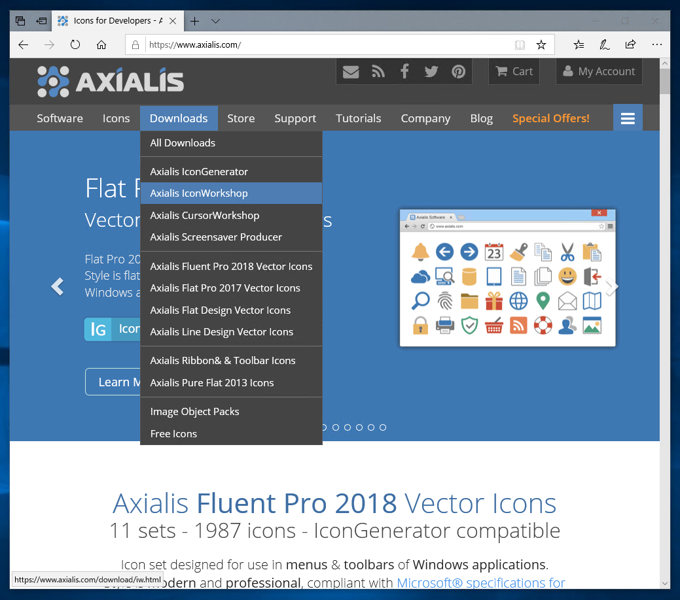680x600 pixels.
Task: Click the last carousel dot indicator
Action: pos(382,427)
